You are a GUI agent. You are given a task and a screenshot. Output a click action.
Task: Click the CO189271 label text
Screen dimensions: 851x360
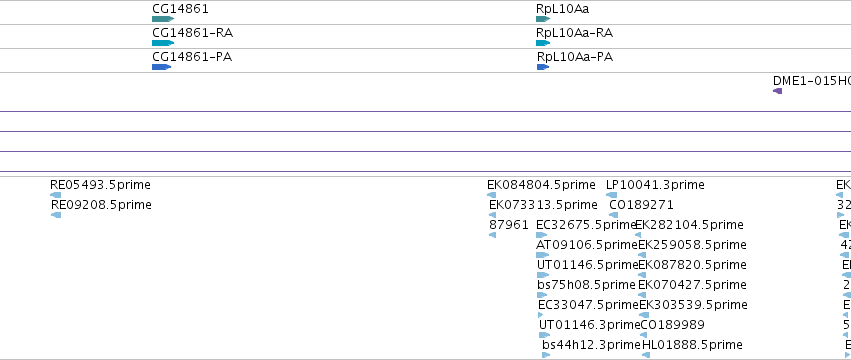click(642, 205)
